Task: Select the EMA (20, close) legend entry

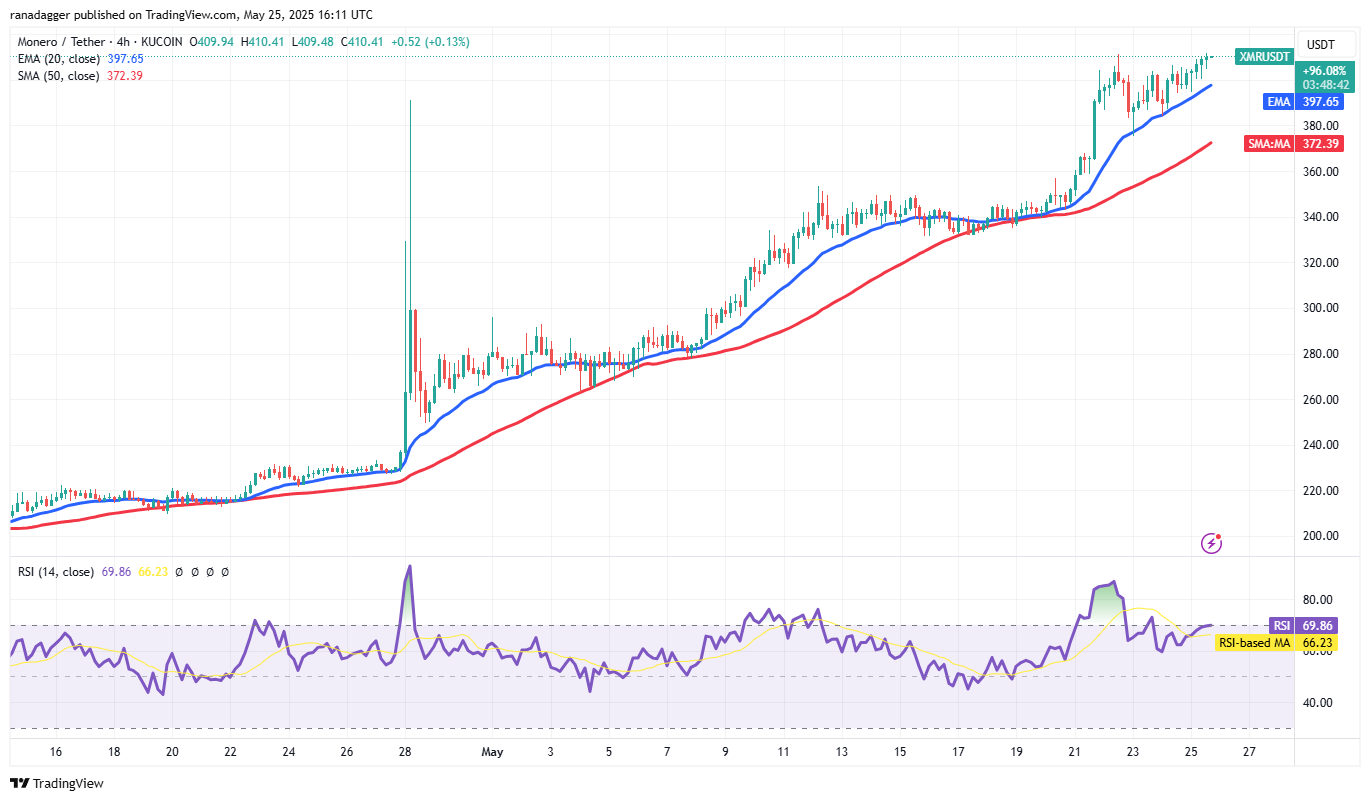Action: (x=58, y=59)
